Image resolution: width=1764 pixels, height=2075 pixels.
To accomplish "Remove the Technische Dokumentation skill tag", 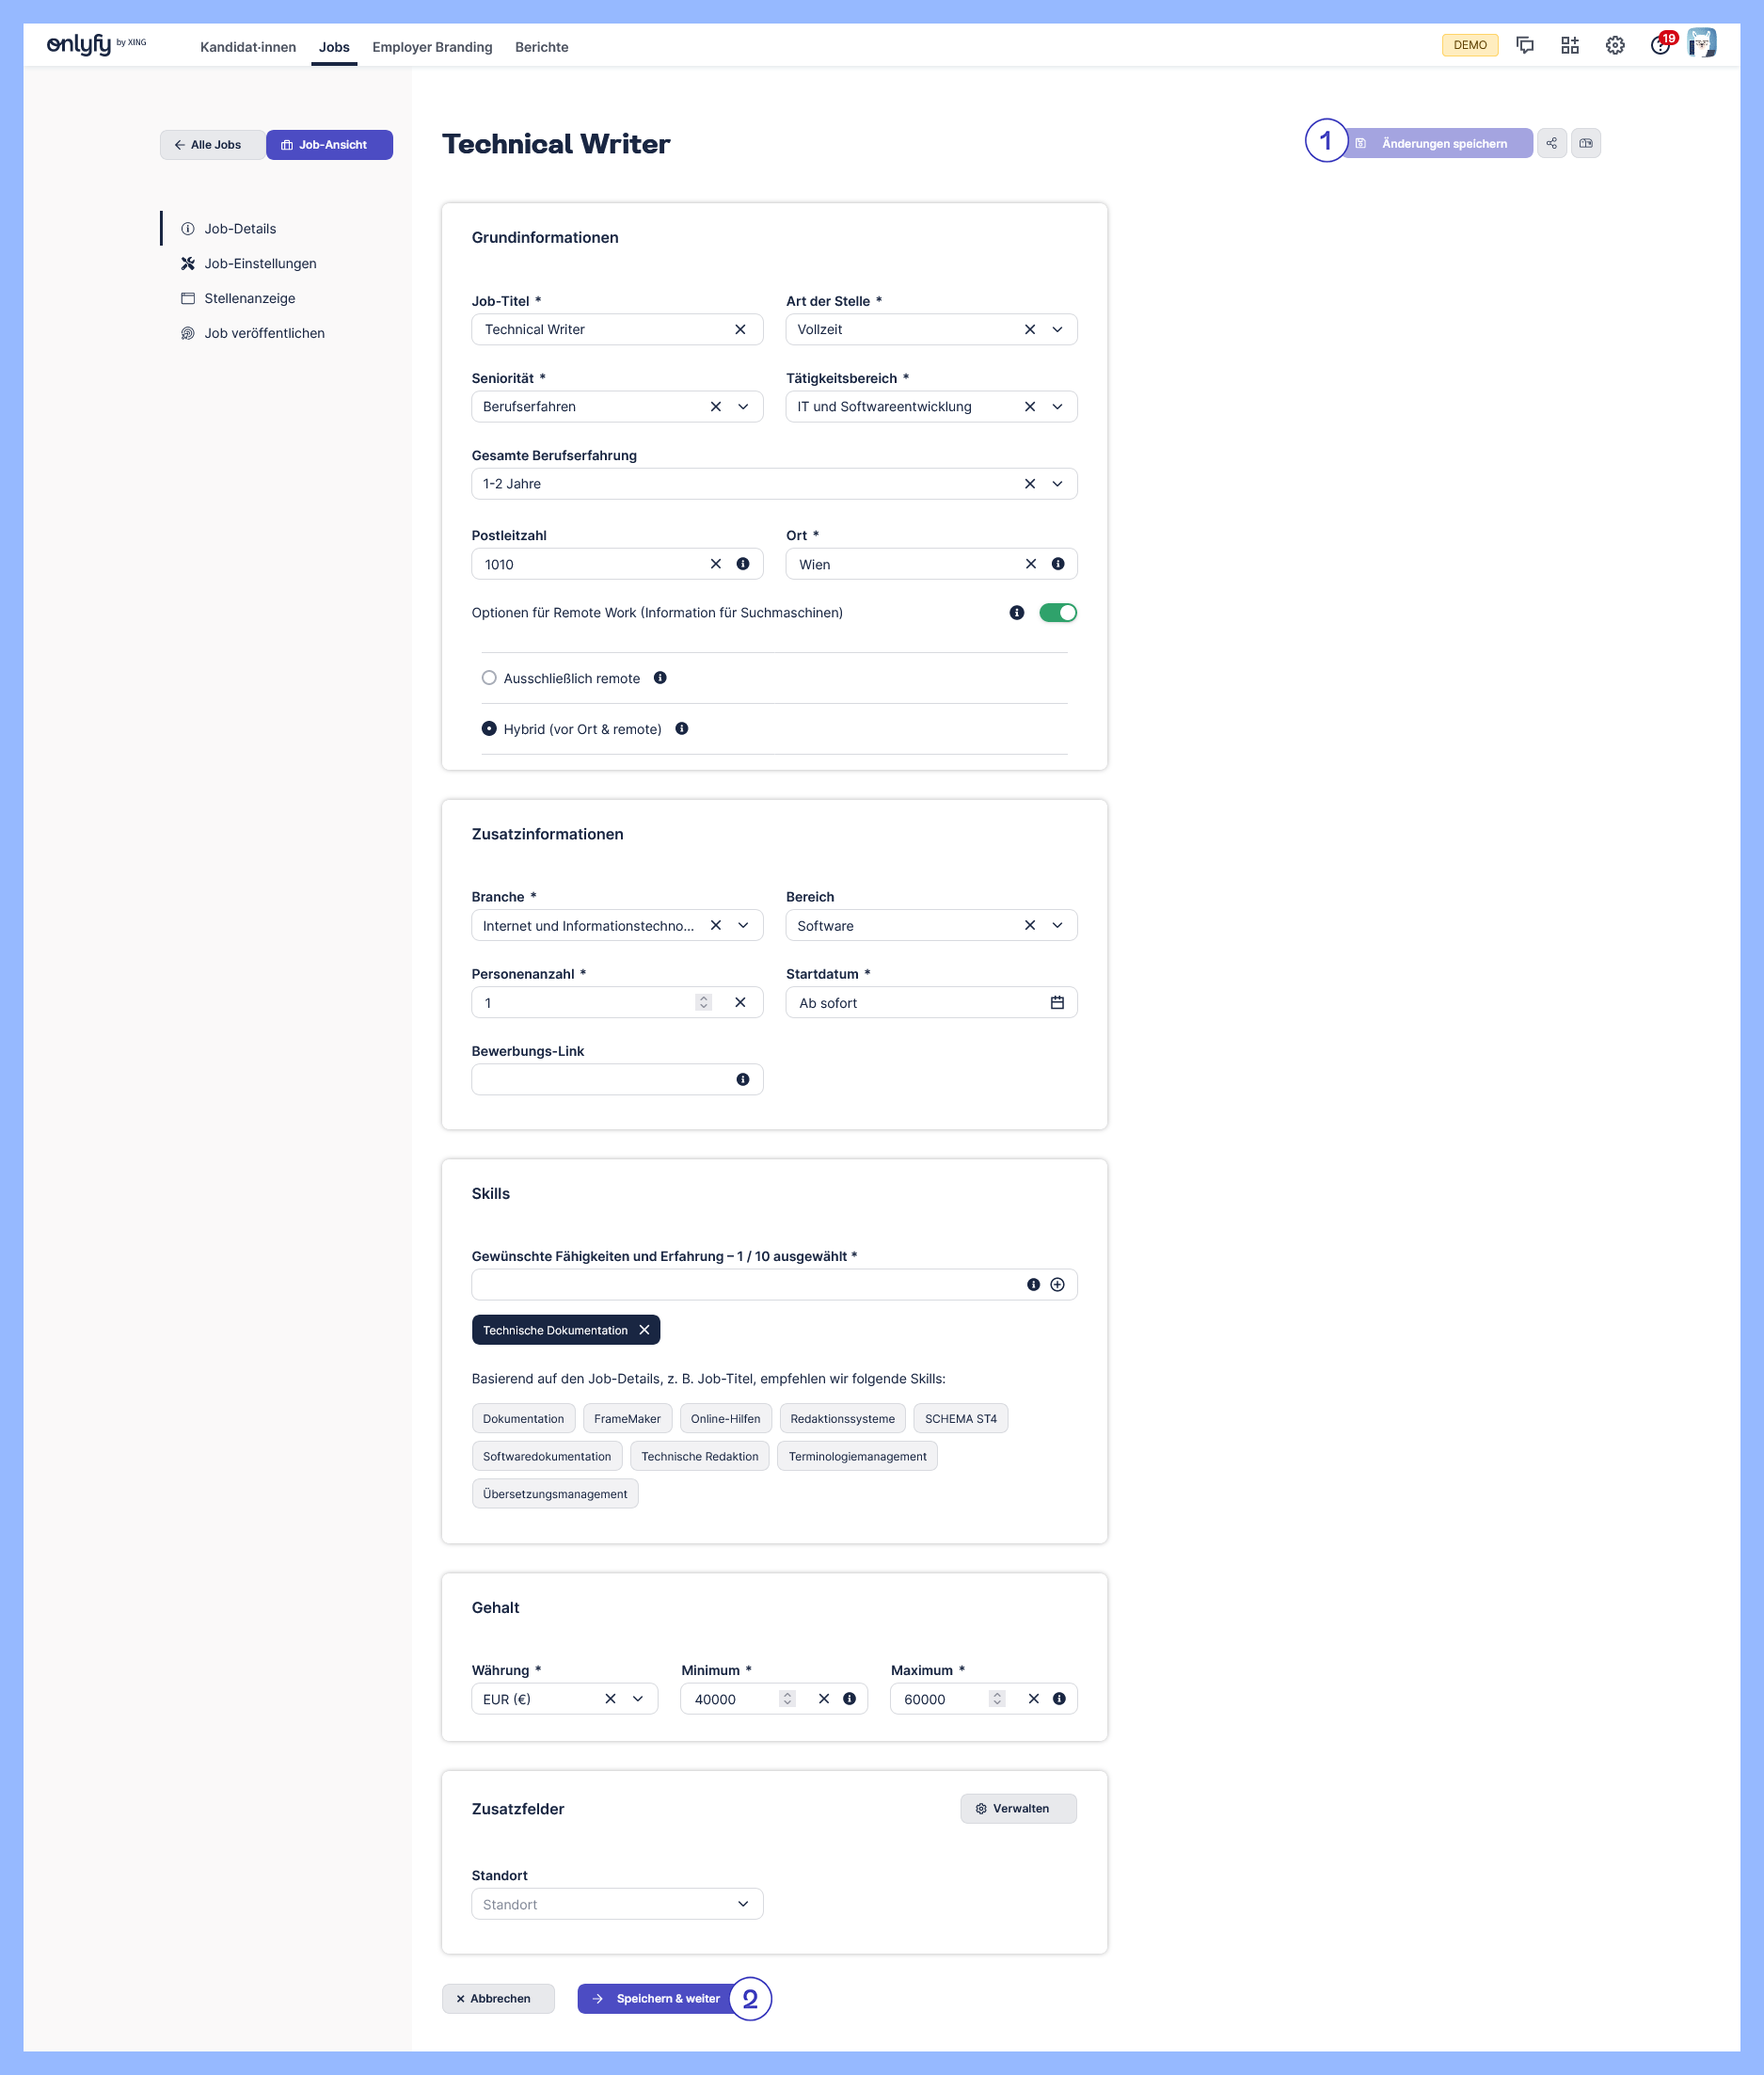I will pyautogui.click(x=645, y=1330).
